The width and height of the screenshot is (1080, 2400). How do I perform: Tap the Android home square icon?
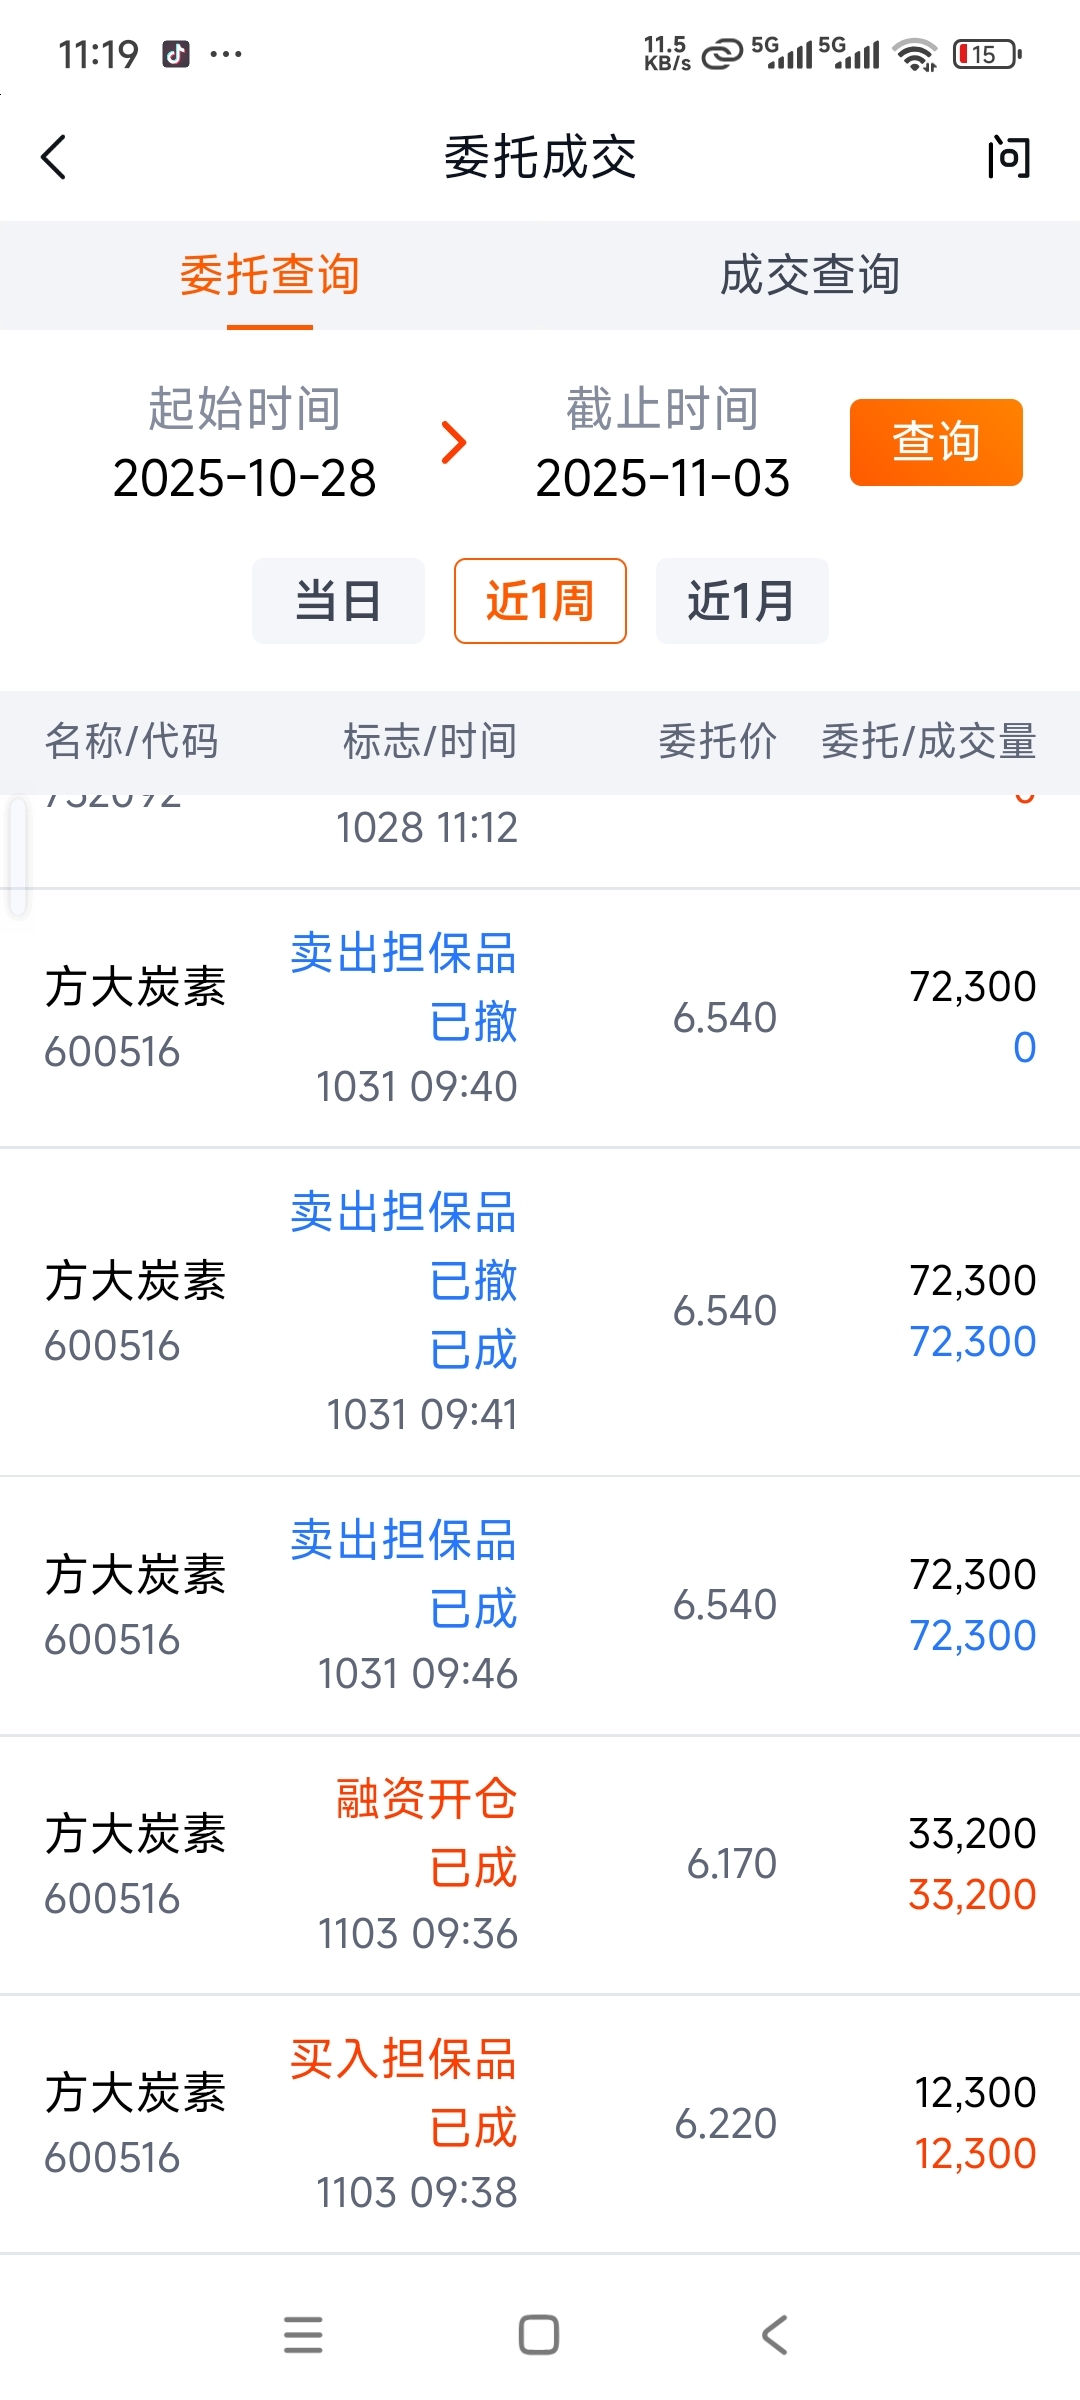pos(539,2335)
